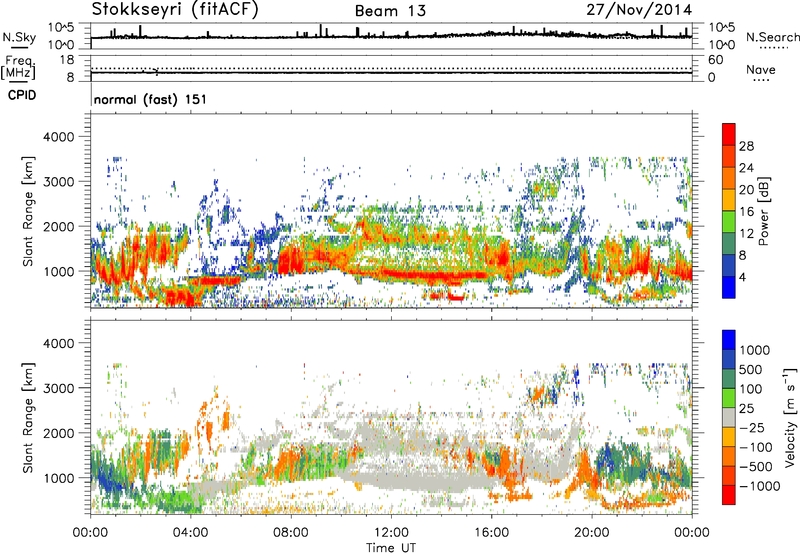Click the 20:00 time tick label
Image resolution: width=800 pixels, height=554 pixels.
click(x=592, y=533)
